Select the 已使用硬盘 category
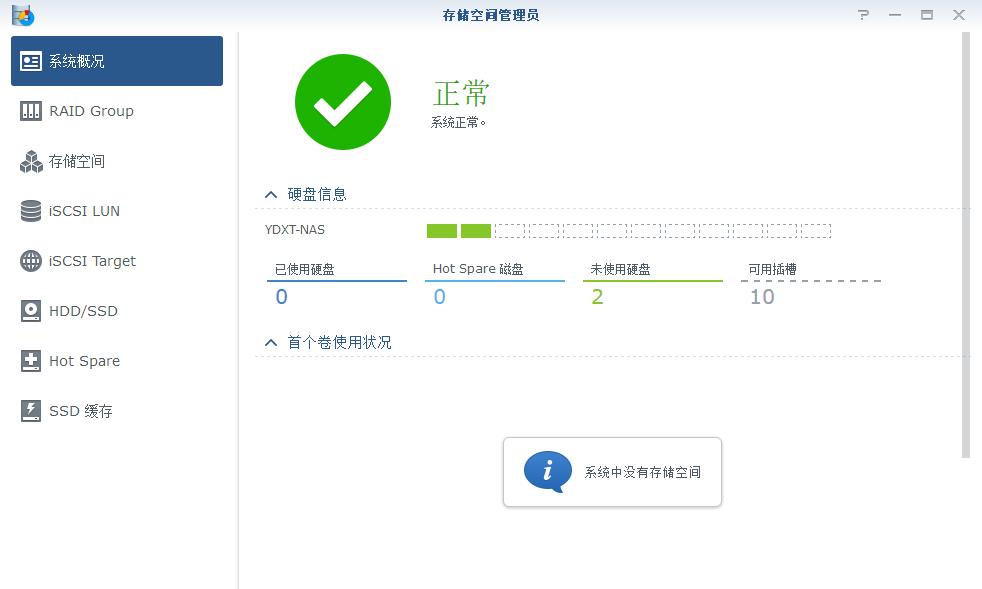982x589 pixels. click(306, 270)
